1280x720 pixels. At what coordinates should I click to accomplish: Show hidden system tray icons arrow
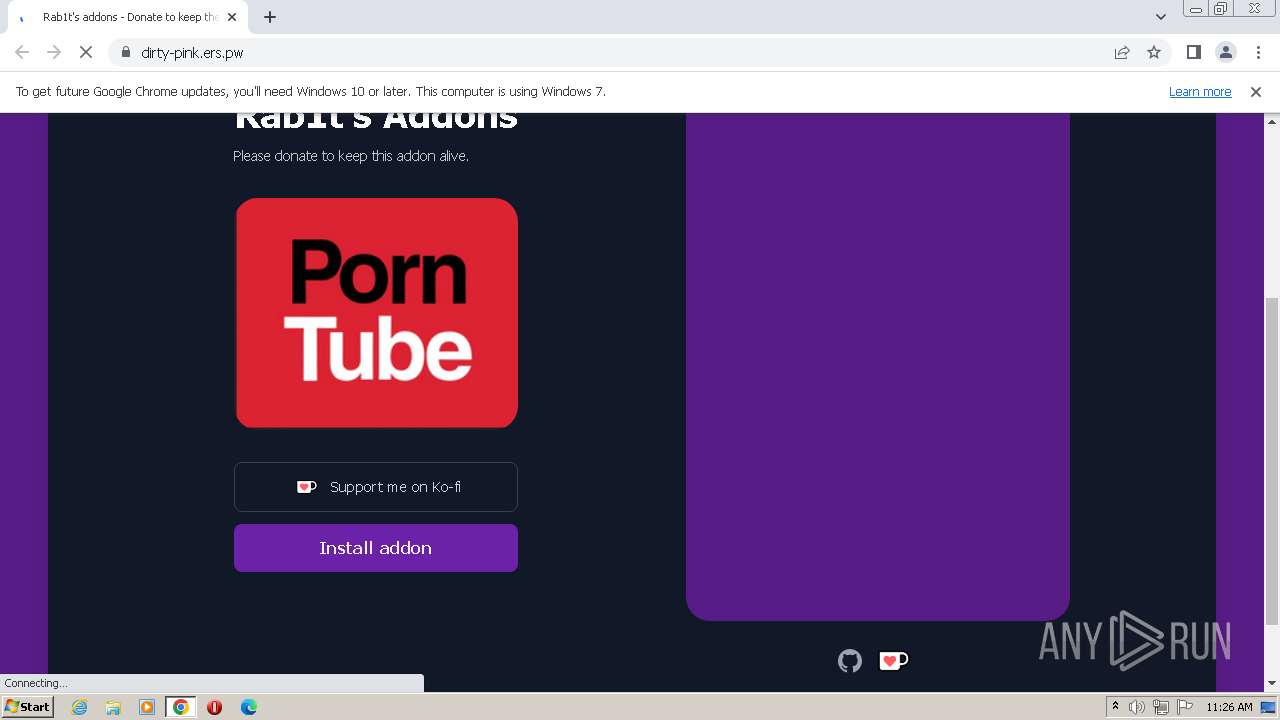1115,707
